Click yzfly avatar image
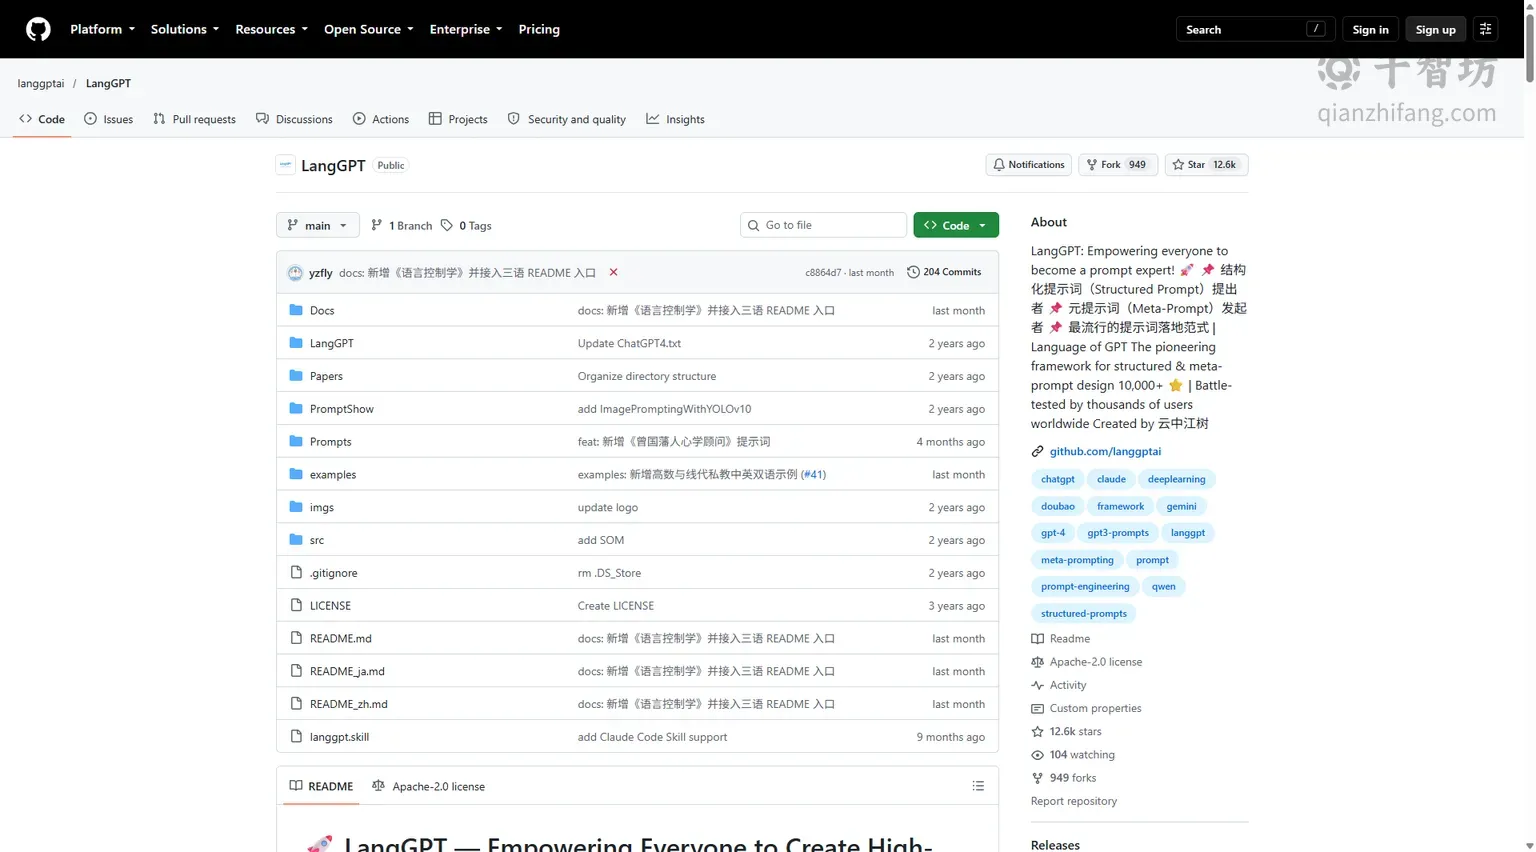The image size is (1536, 852). (295, 273)
